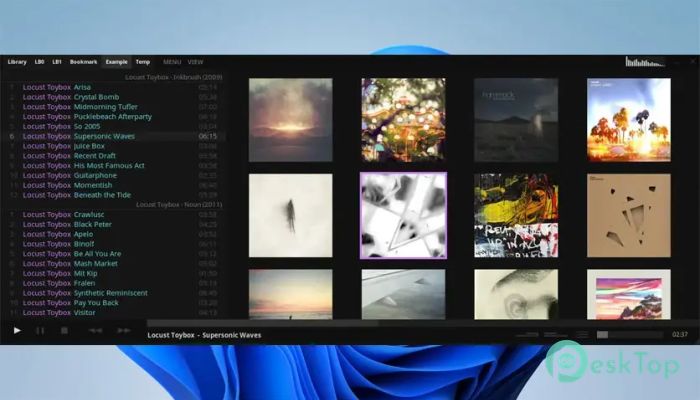The width and height of the screenshot is (700, 400).
Task: Select the track So 2005
Action: pos(114,126)
